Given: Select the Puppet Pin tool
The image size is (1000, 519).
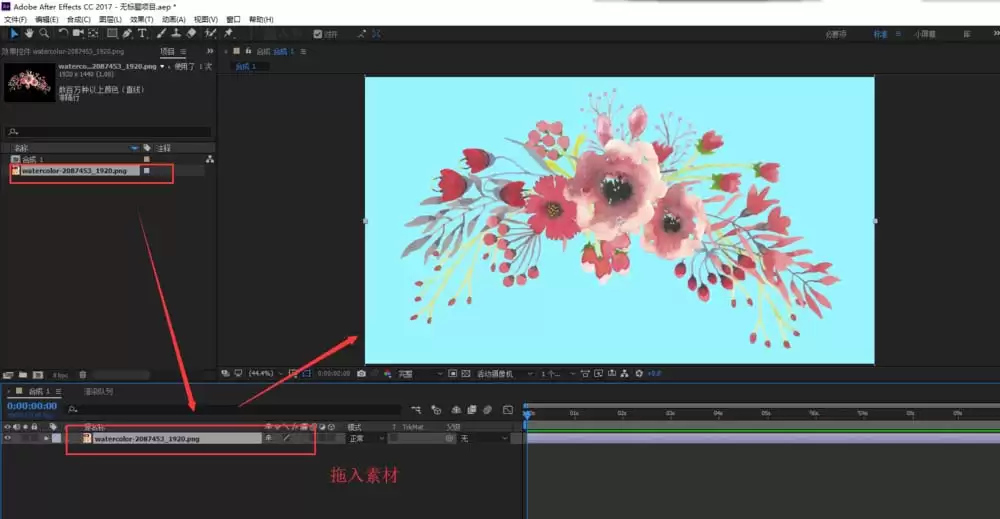Looking at the screenshot, I should point(228,33).
